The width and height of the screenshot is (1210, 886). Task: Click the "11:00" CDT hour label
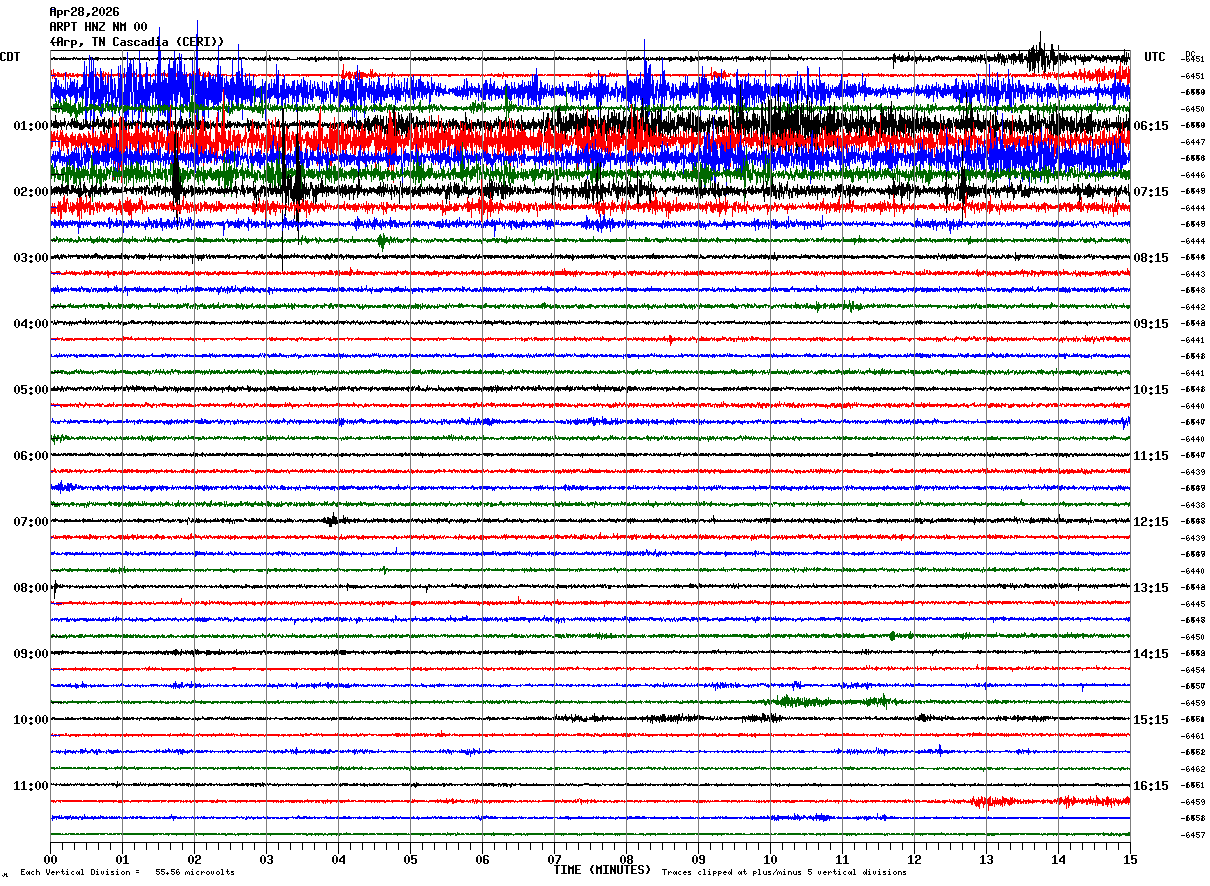(31, 786)
